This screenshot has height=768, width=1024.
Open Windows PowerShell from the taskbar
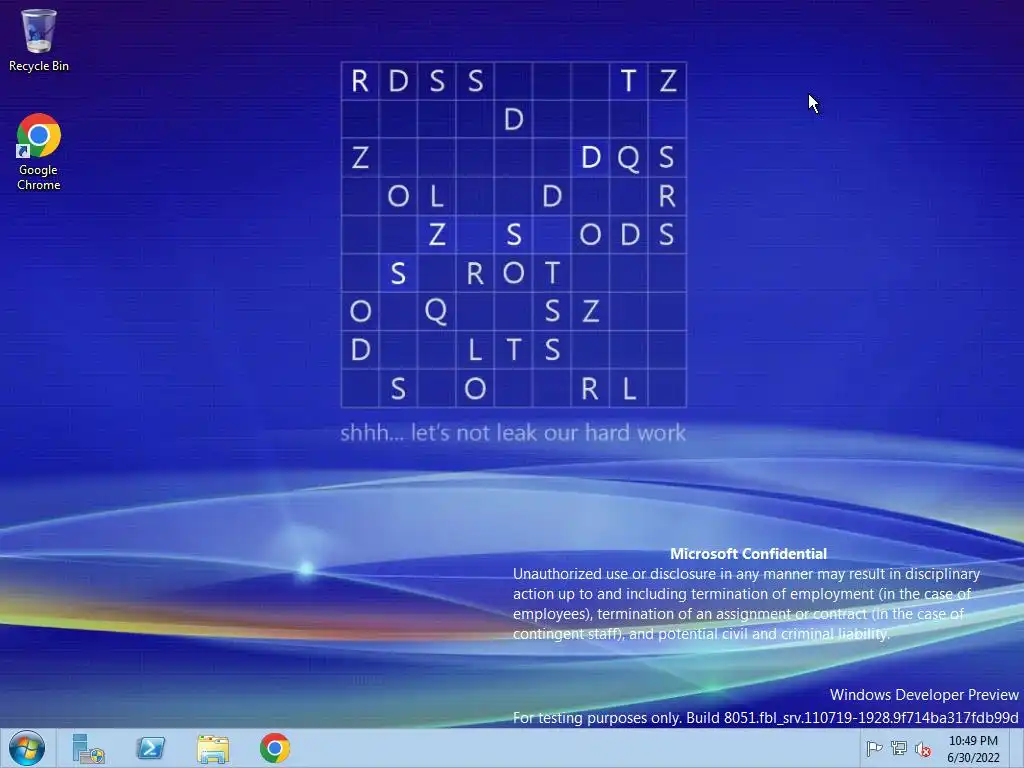coord(150,748)
